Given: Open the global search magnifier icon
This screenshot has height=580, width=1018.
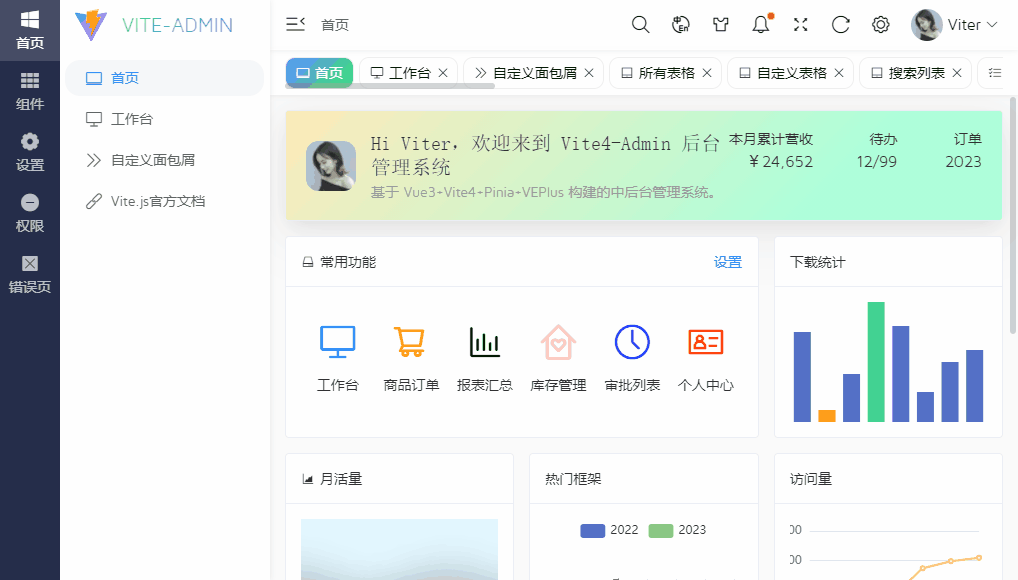Looking at the screenshot, I should pos(640,24).
